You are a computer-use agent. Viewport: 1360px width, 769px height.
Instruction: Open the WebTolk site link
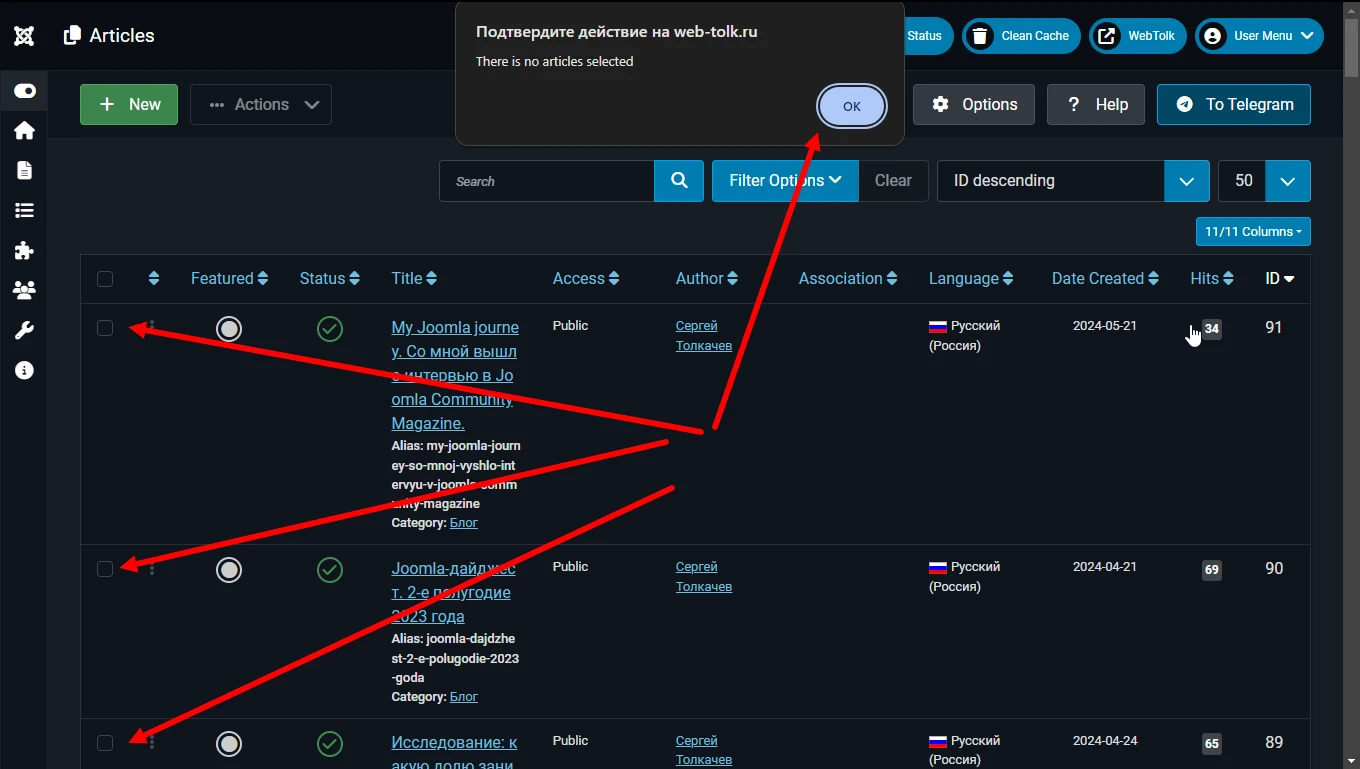click(1138, 36)
